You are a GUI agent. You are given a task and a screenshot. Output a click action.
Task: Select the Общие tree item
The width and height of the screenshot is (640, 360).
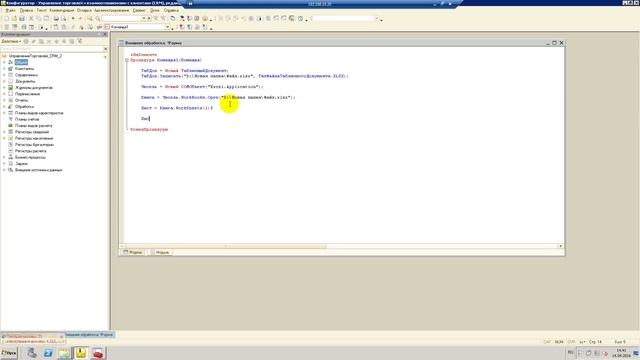pos(21,62)
